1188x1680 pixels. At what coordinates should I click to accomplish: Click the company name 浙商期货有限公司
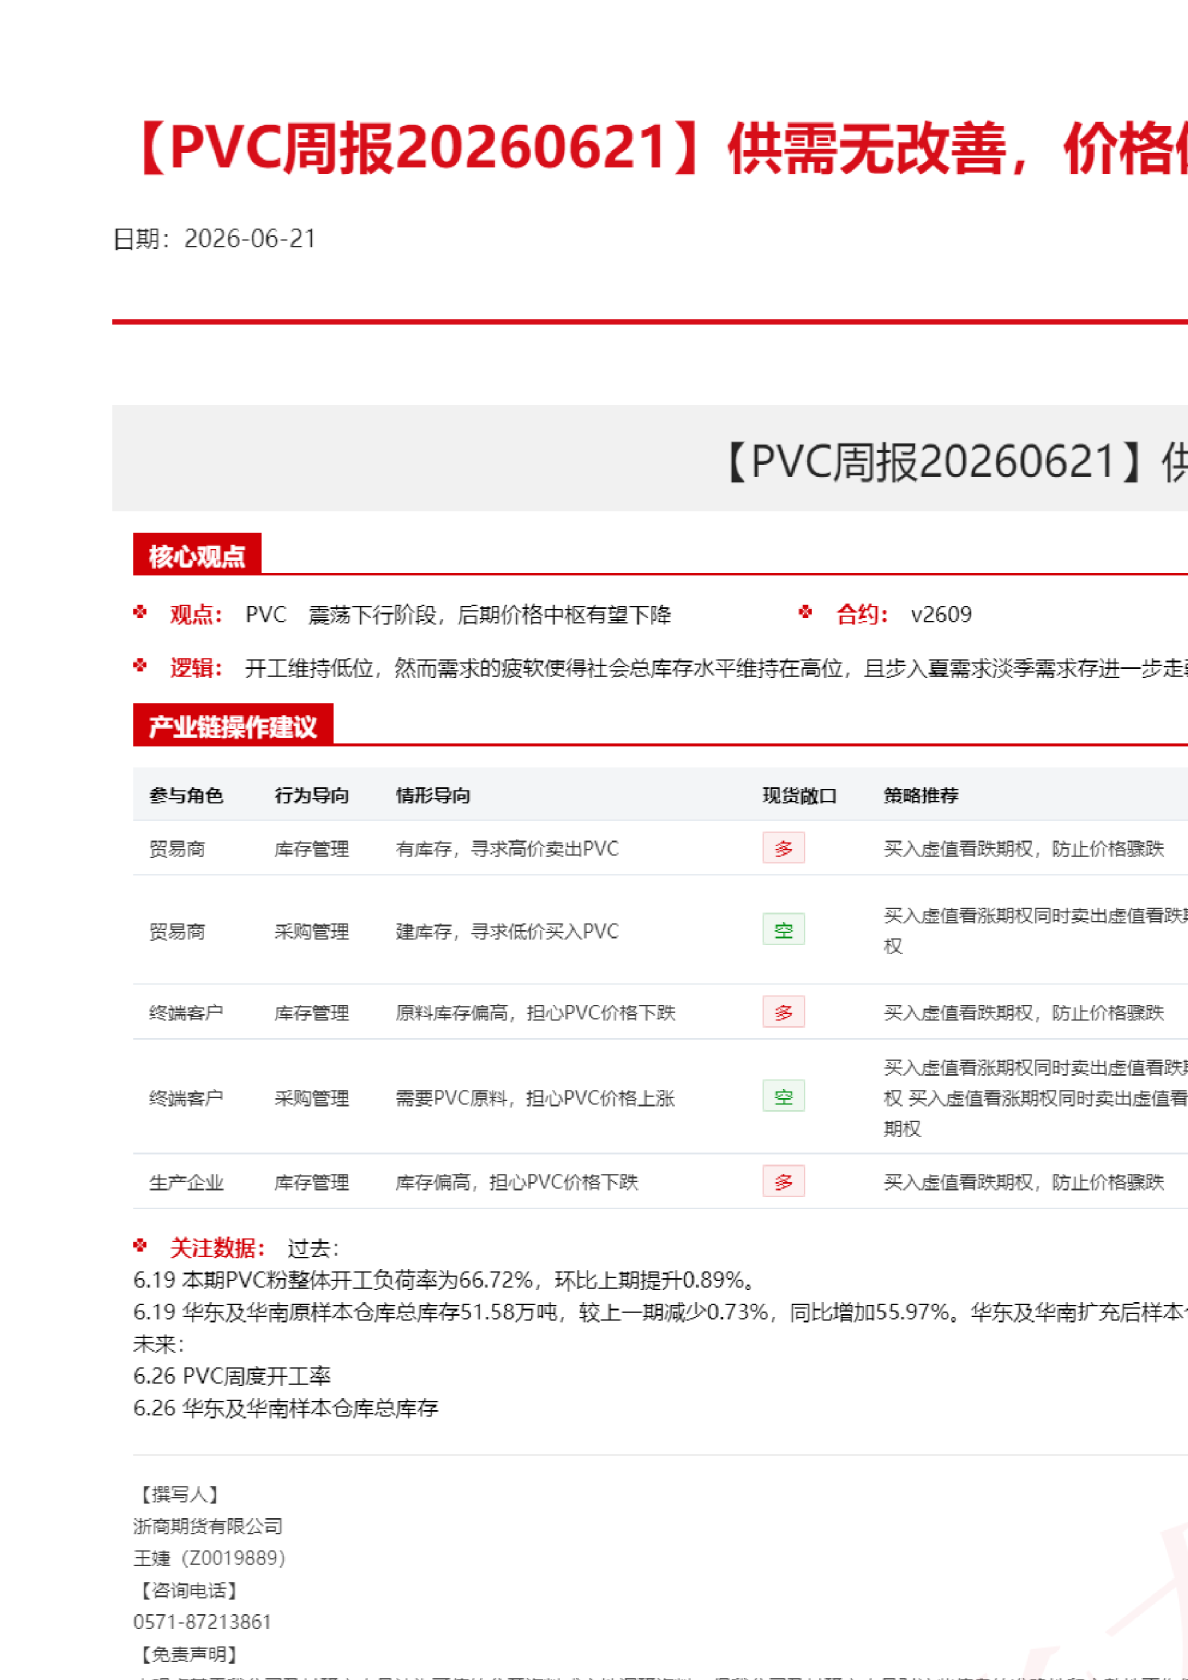pyautogui.click(x=208, y=1526)
